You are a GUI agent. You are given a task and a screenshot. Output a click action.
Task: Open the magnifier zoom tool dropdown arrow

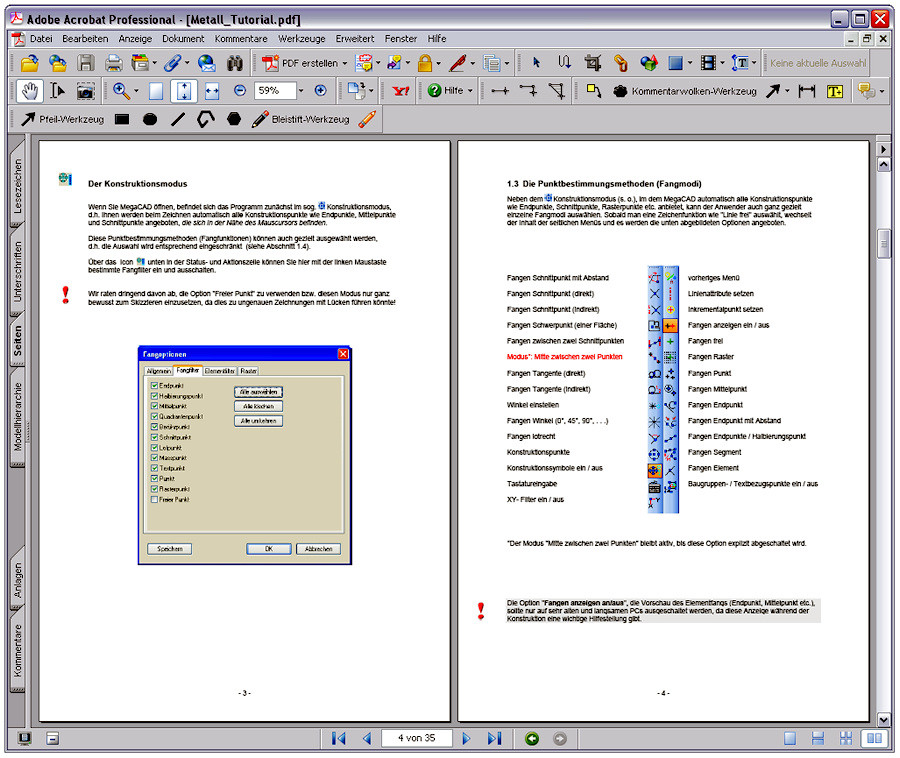(x=136, y=91)
